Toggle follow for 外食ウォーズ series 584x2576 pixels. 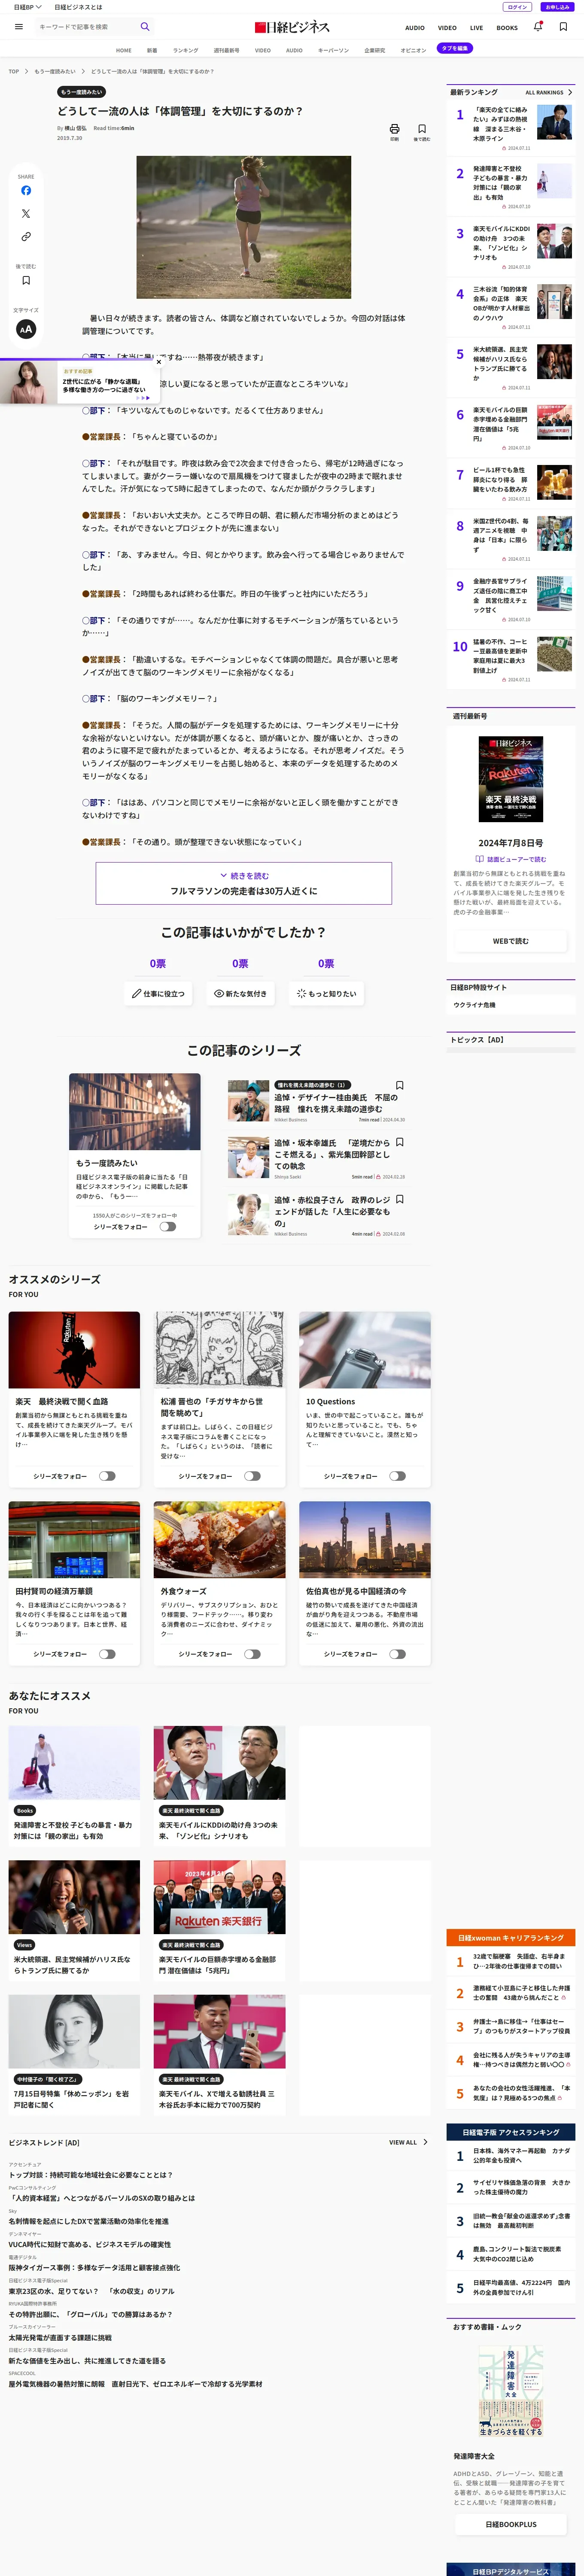pos(252,1654)
